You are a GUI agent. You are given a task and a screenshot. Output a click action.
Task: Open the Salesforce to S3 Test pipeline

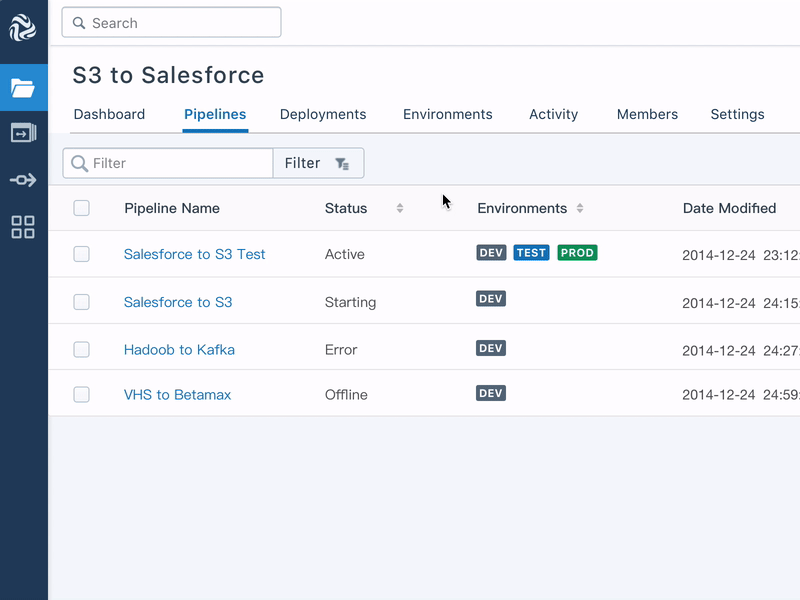pos(194,254)
